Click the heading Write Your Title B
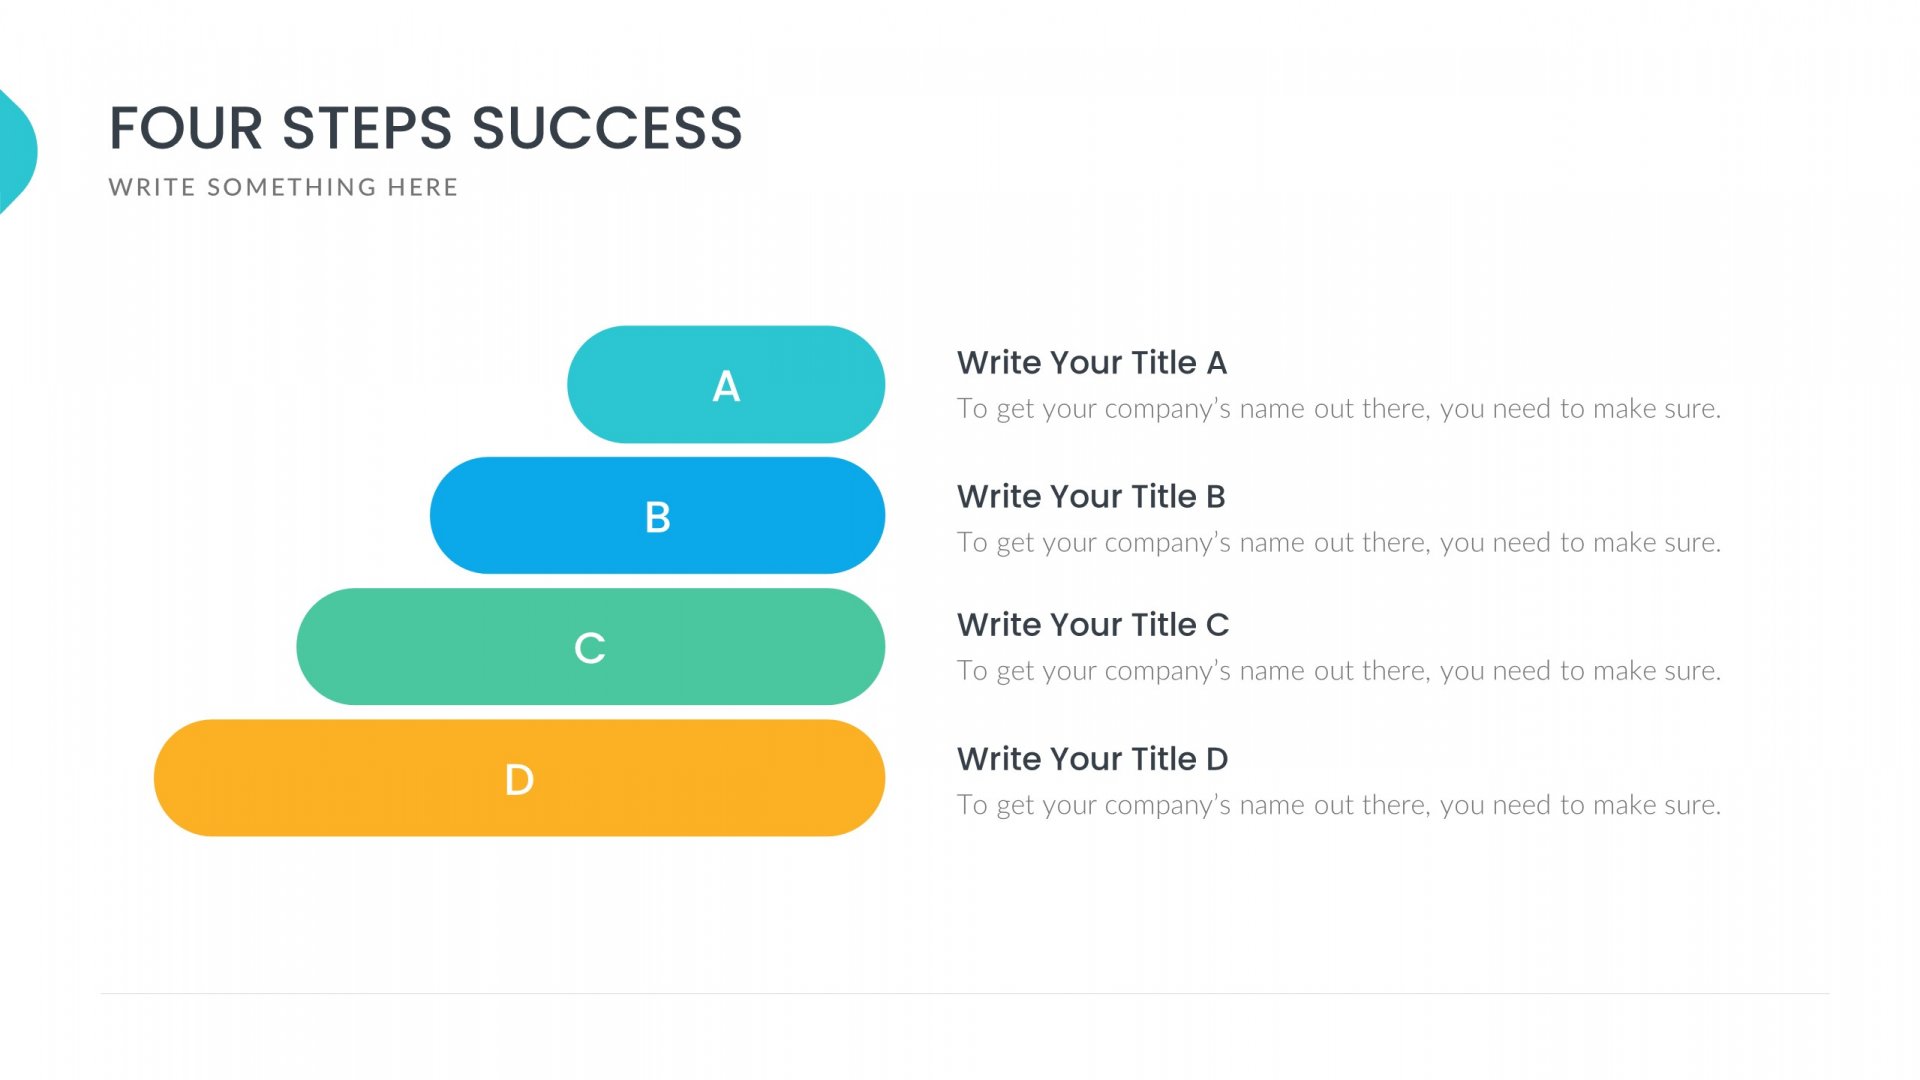Image resolution: width=1920 pixels, height=1080 pixels. 1090,496
